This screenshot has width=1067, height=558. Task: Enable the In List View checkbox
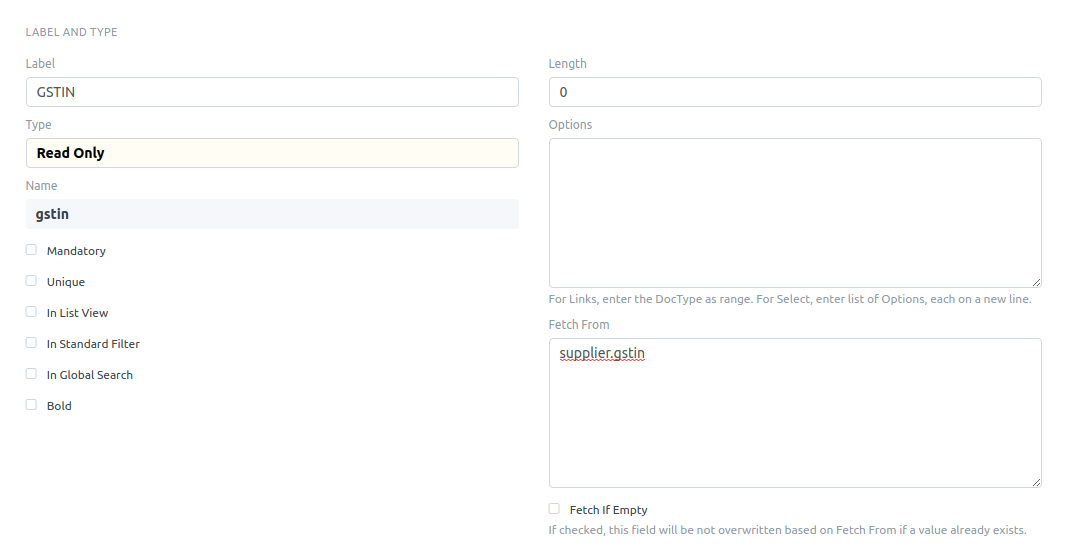31,312
